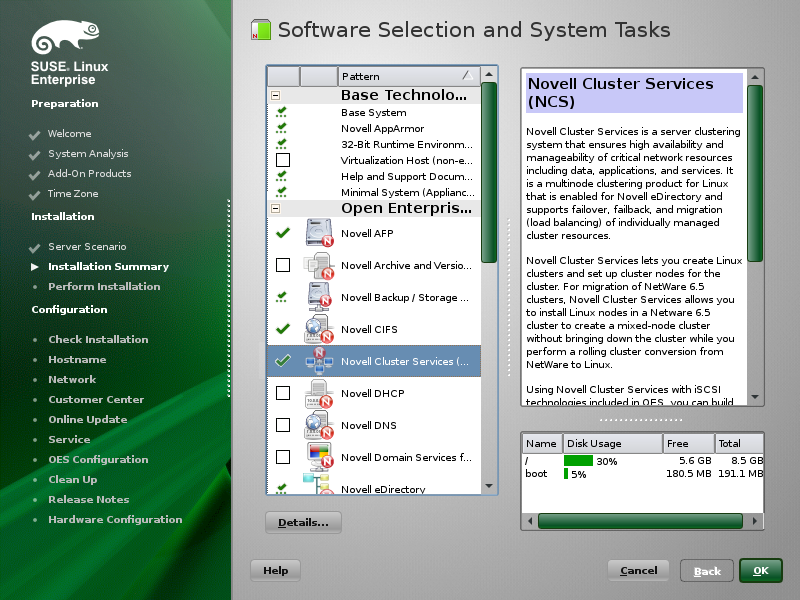The height and width of the screenshot is (600, 800).
Task: Click description pane scroll up arrow
Action: (755, 77)
